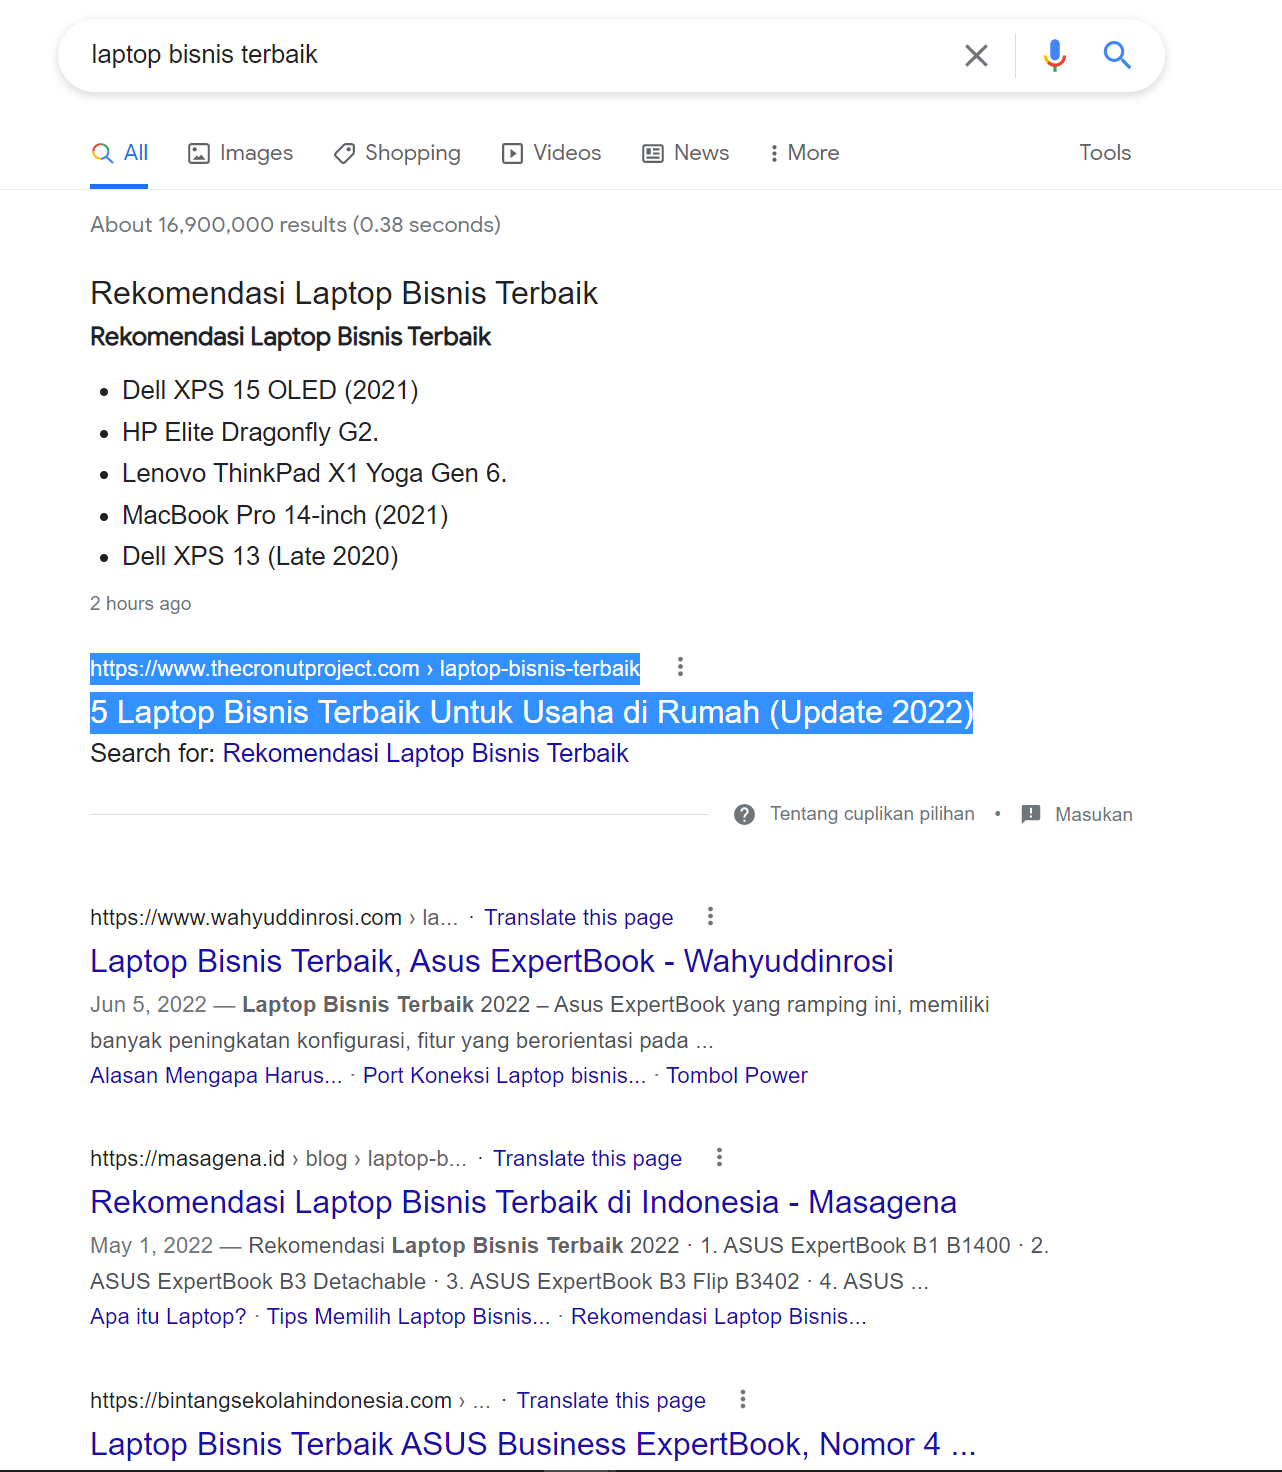Translate the bintangsekolahindonesia.com page
The image size is (1282, 1472).
[x=611, y=1400]
